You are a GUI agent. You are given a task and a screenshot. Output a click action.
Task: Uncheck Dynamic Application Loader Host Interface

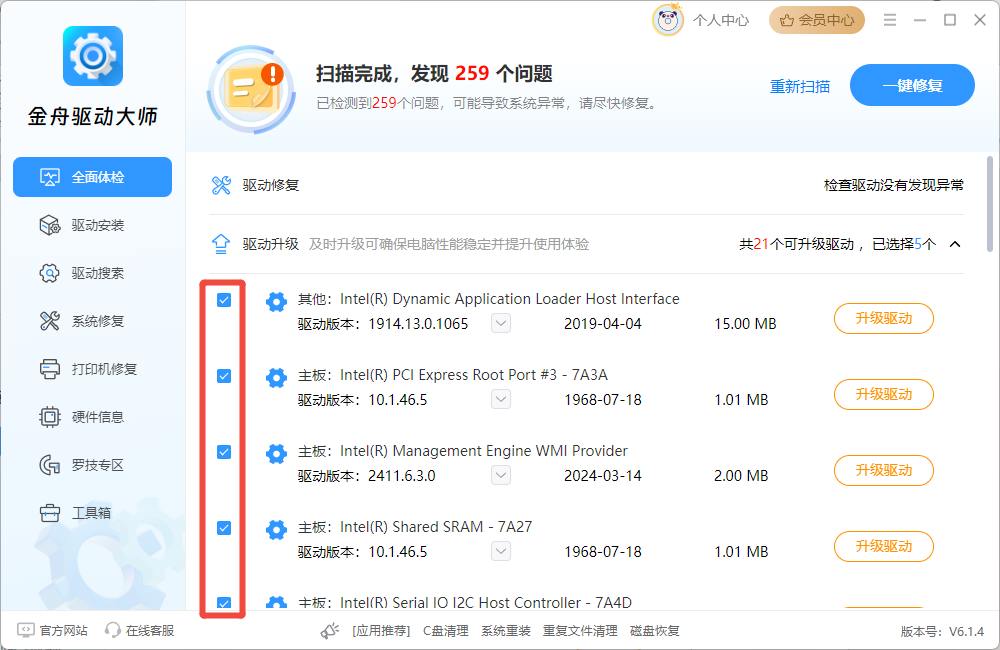(224, 300)
